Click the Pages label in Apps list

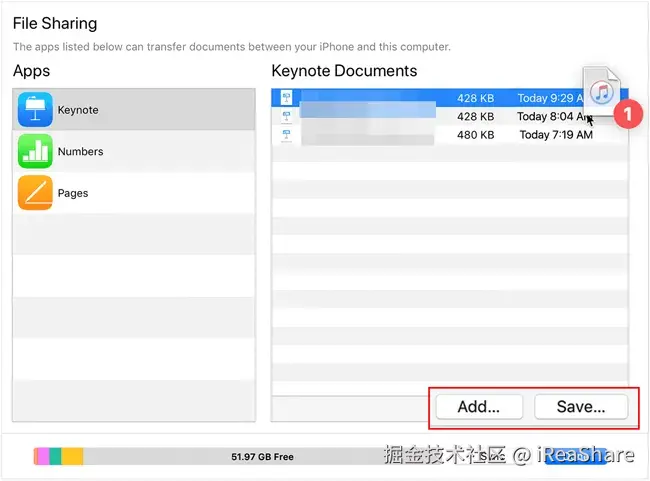(x=73, y=193)
